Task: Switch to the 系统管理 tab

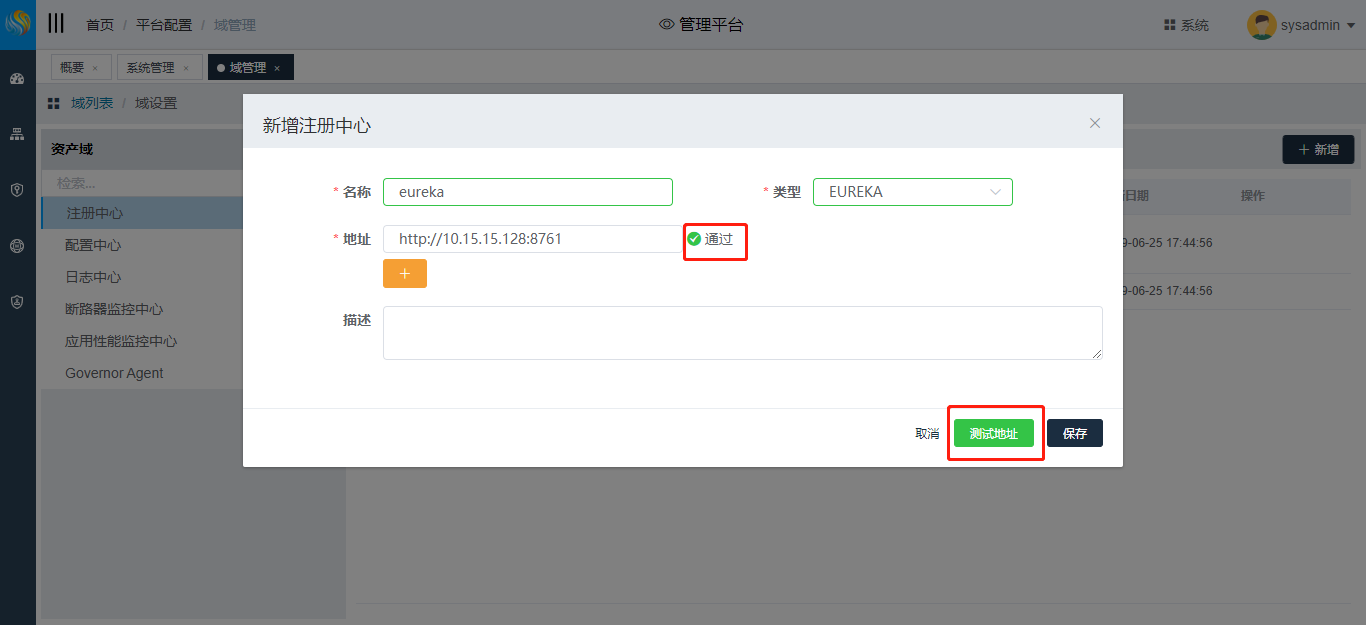Action: click(x=150, y=68)
